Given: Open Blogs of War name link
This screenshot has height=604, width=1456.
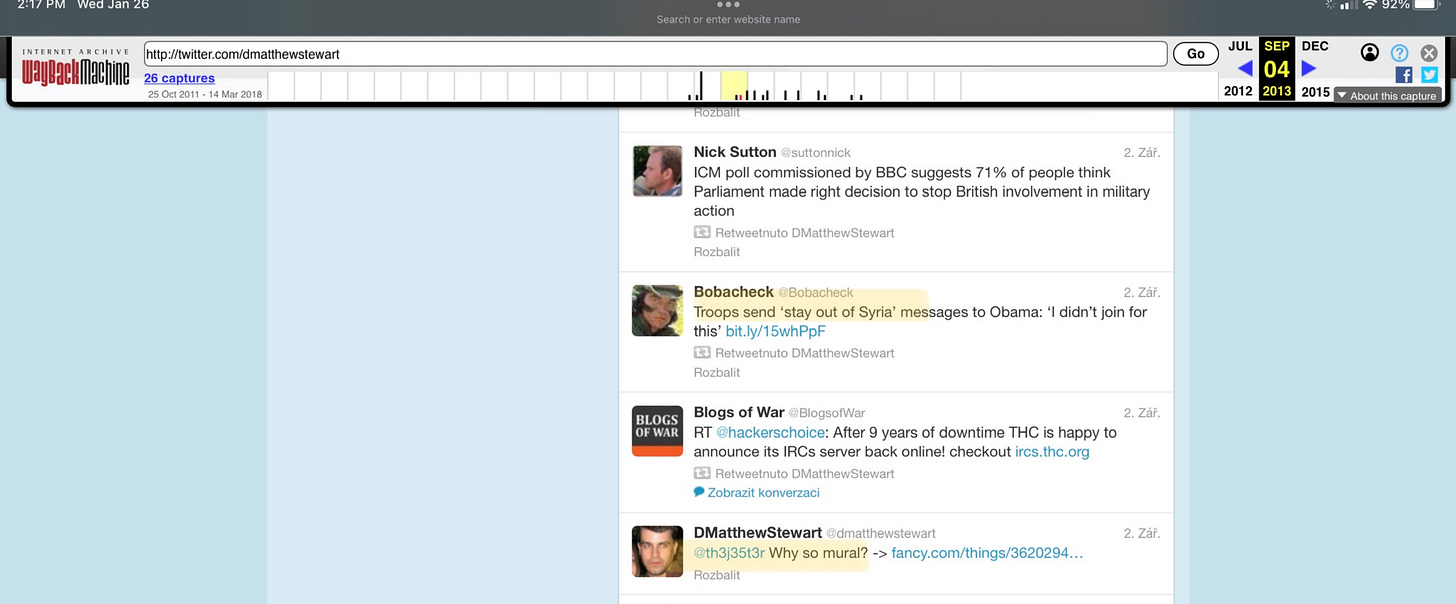Looking at the screenshot, I should [x=739, y=413].
